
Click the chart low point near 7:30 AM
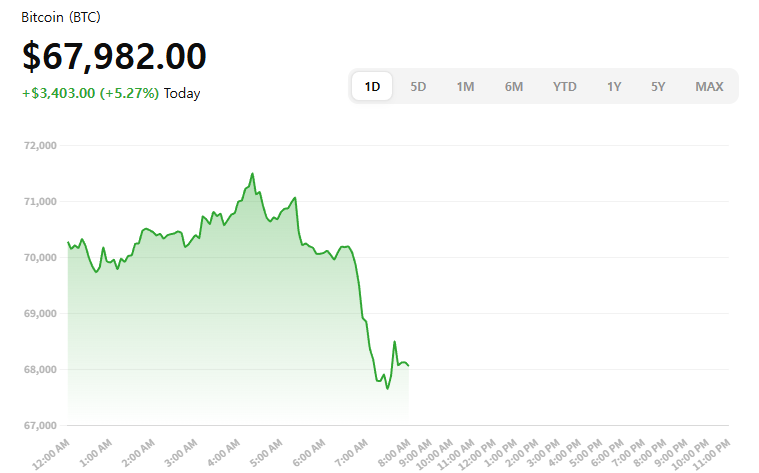(387, 388)
